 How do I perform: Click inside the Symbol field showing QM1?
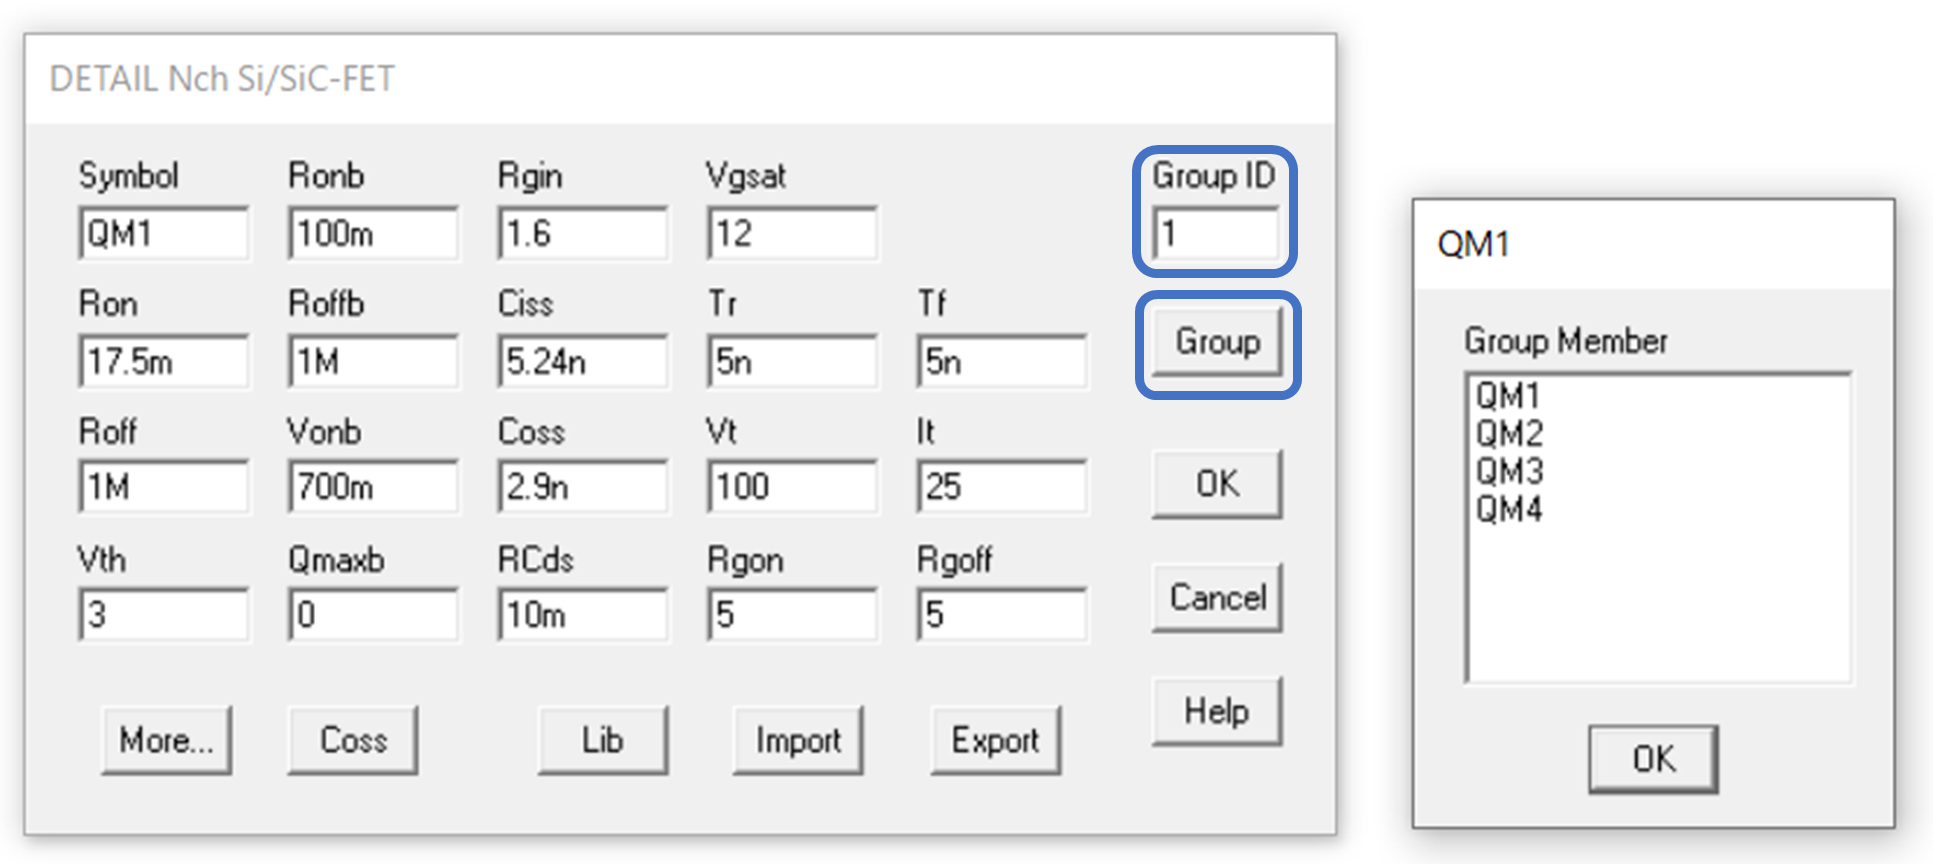coord(163,233)
